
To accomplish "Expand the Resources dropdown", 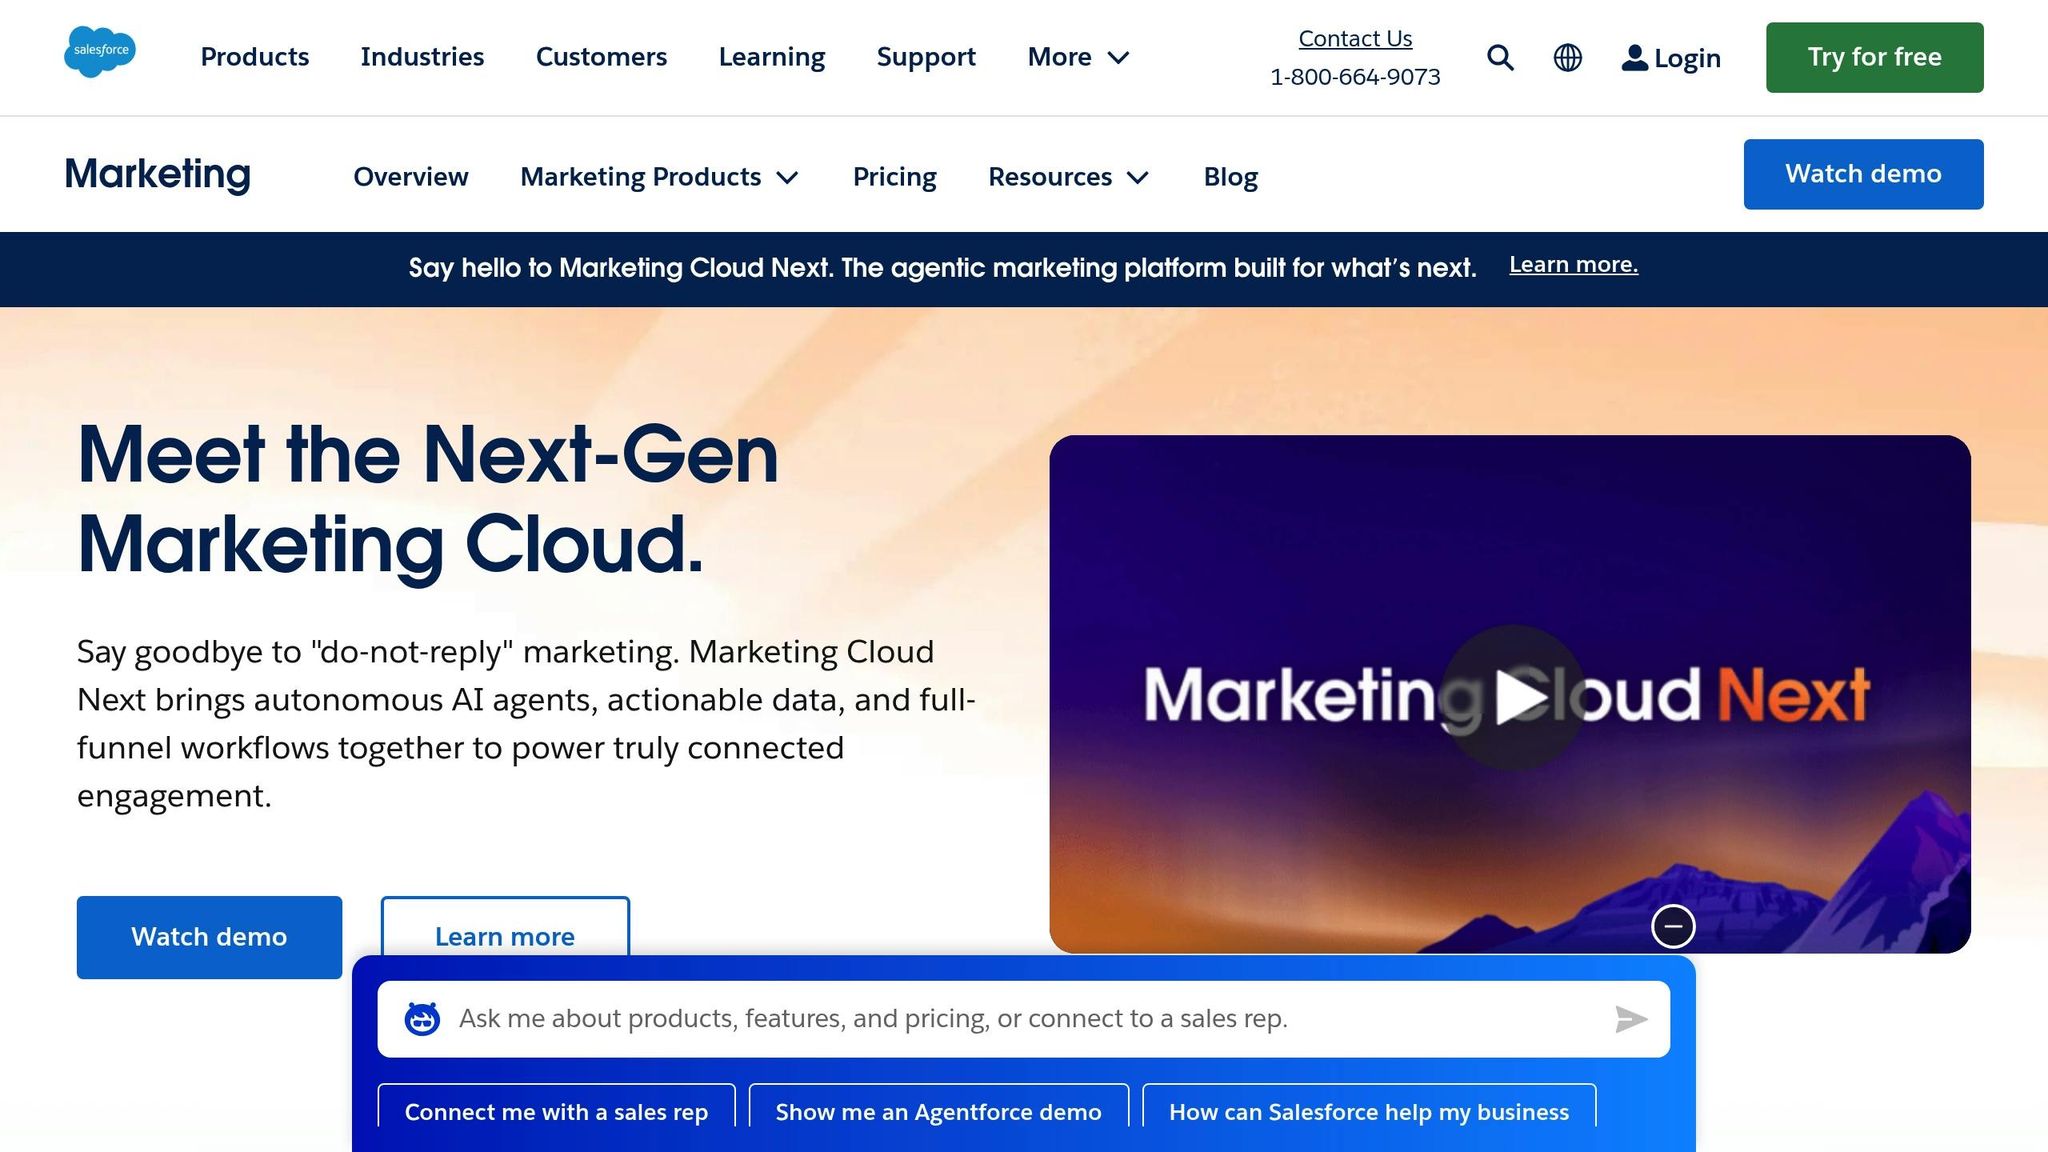I will (1068, 177).
